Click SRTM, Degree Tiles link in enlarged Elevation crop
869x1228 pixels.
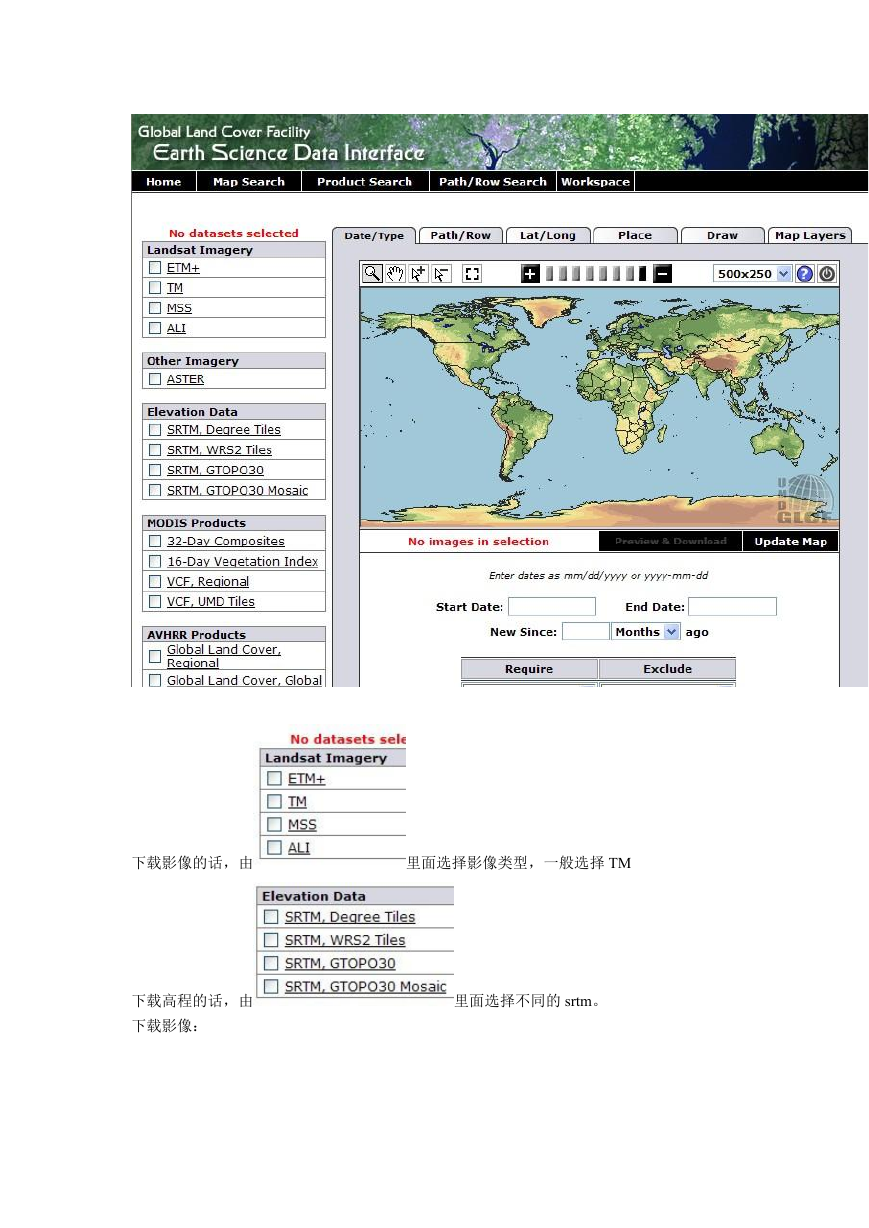(x=350, y=917)
